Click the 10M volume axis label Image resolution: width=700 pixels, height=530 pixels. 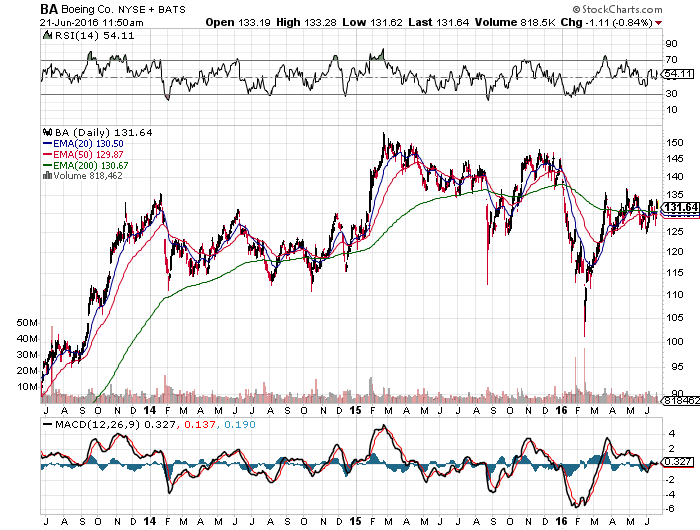point(27,387)
